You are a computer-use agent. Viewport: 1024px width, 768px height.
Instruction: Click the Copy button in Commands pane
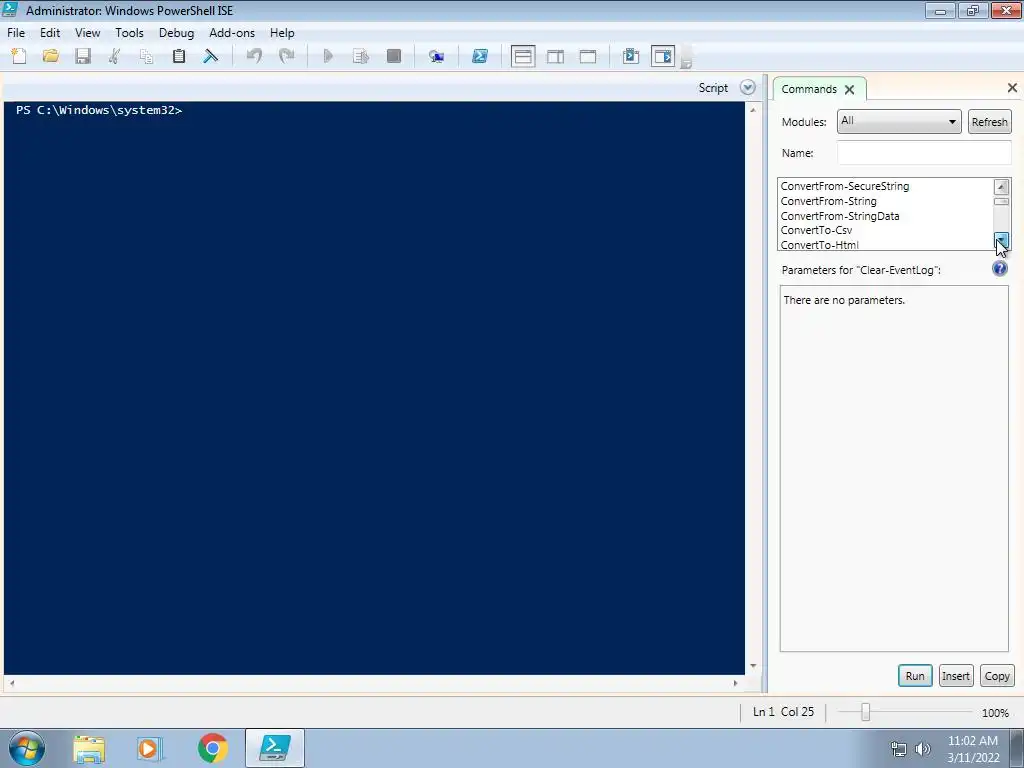point(997,676)
